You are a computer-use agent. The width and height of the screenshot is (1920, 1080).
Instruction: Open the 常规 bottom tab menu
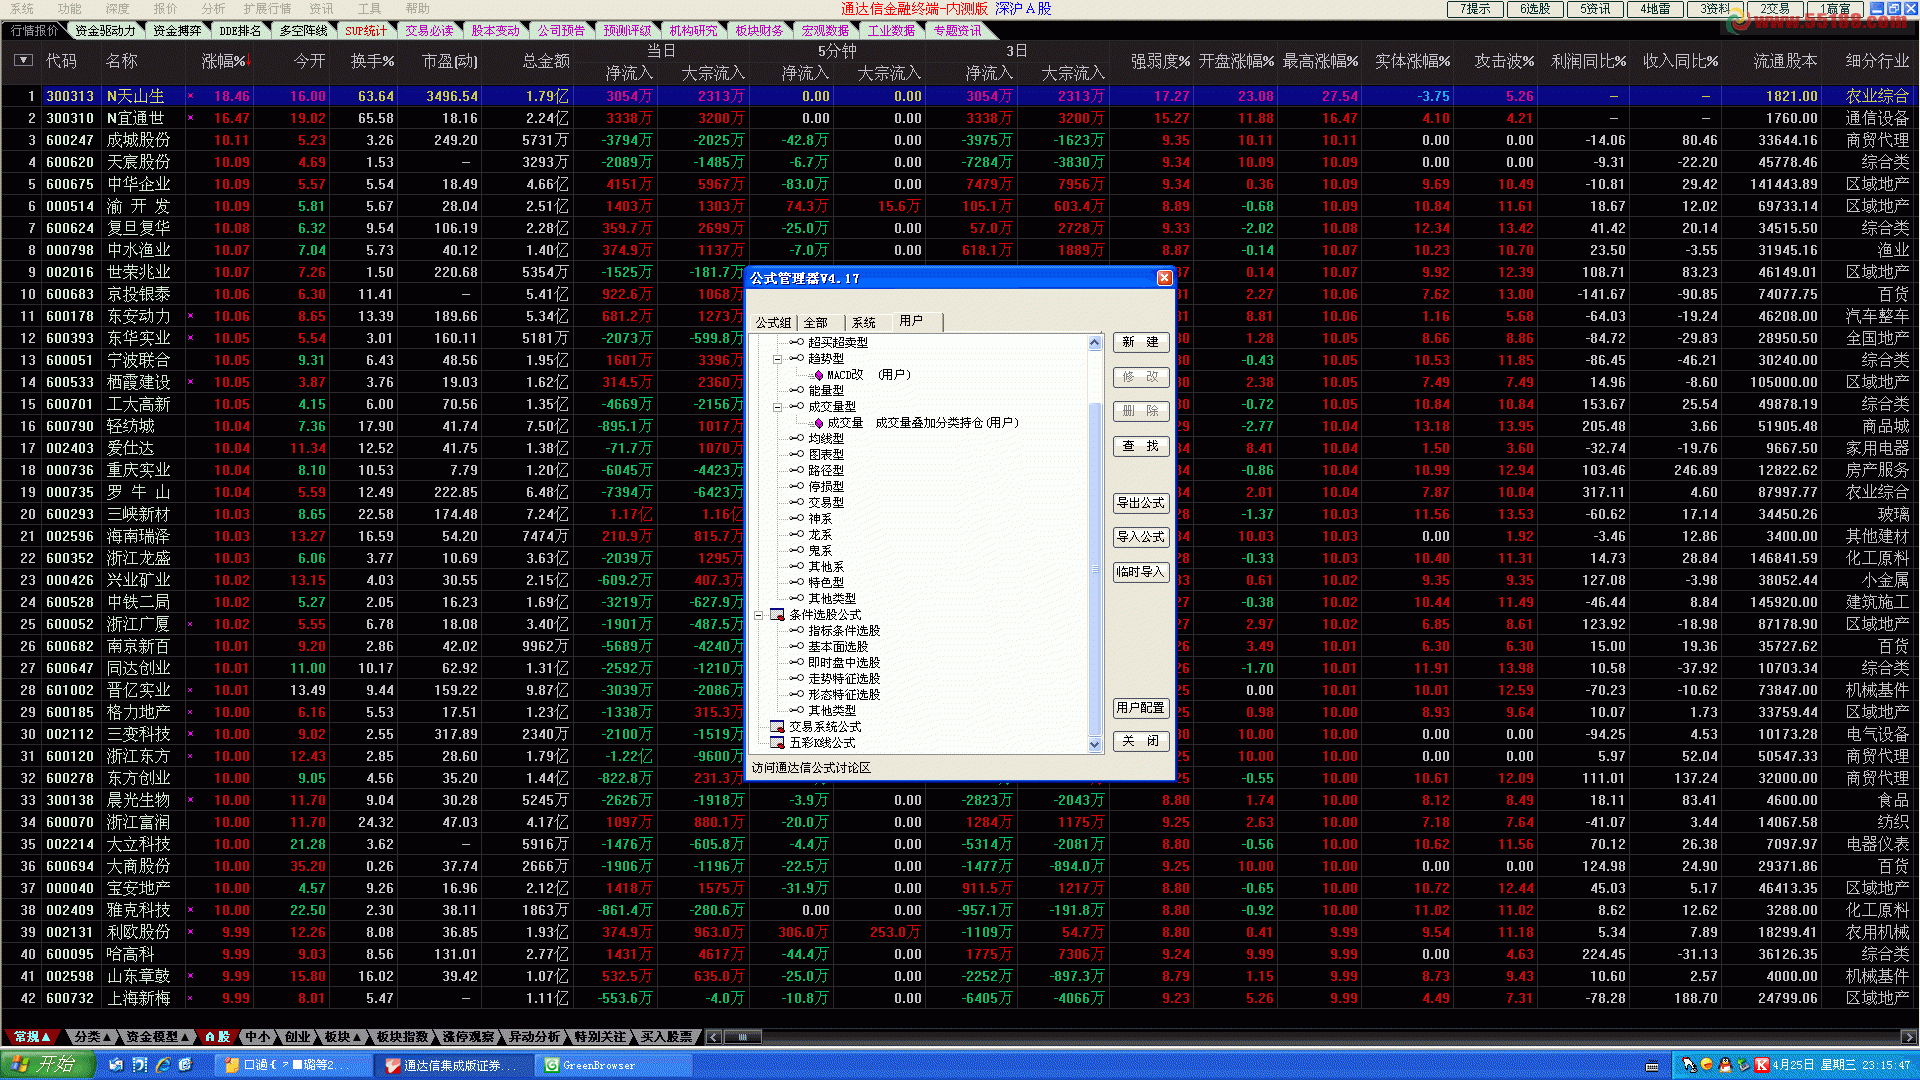click(x=31, y=1037)
